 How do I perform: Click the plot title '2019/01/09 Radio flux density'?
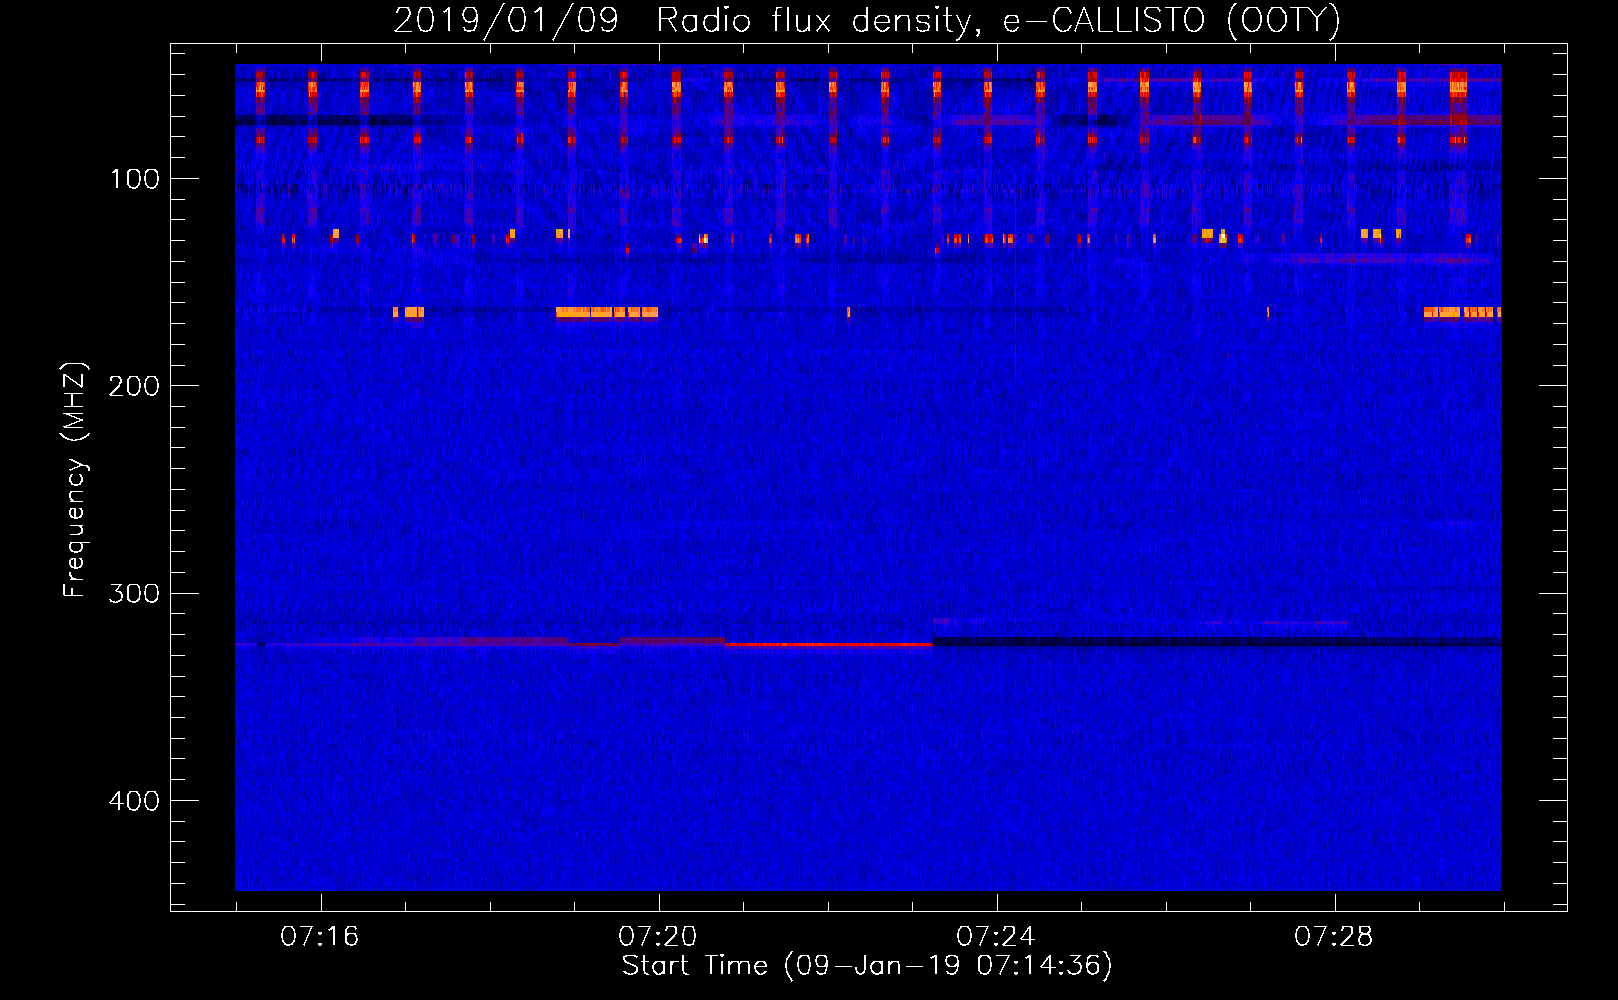pos(866,21)
